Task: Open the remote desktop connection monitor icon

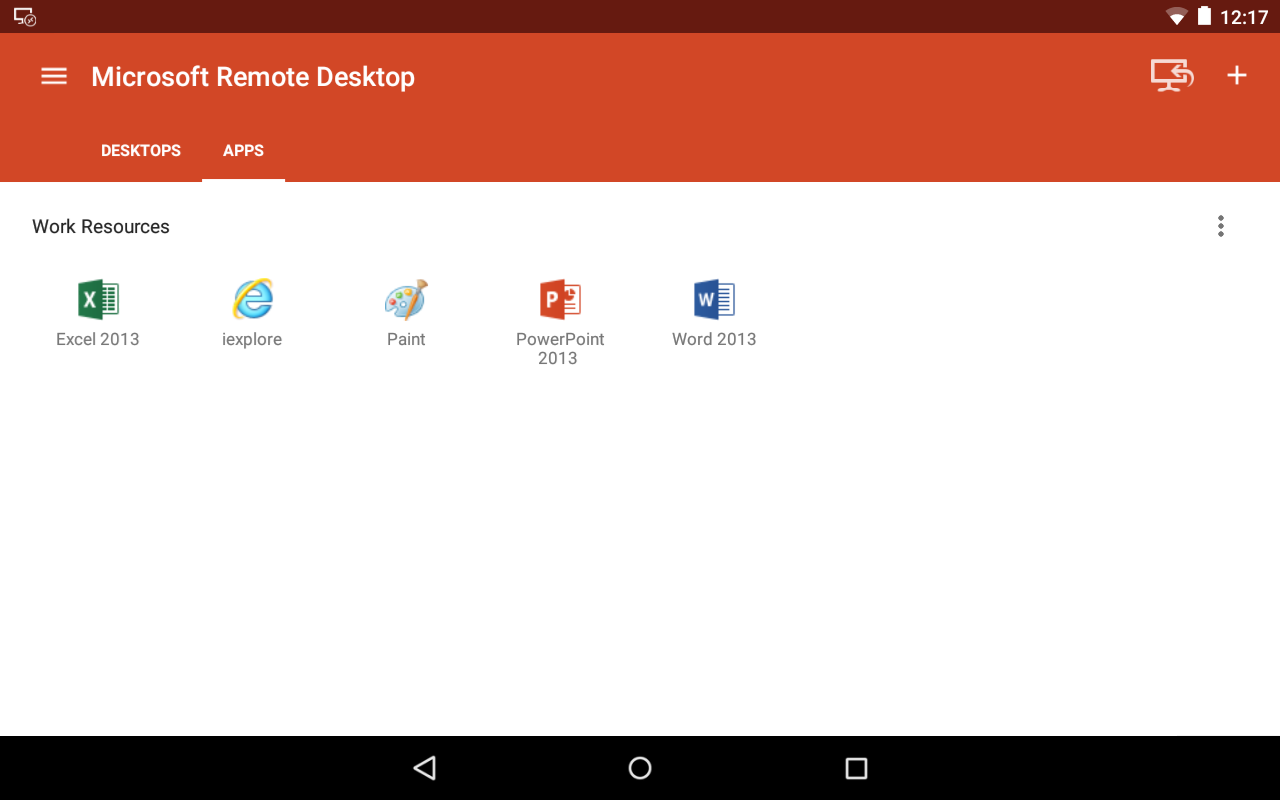Action: (1171, 75)
